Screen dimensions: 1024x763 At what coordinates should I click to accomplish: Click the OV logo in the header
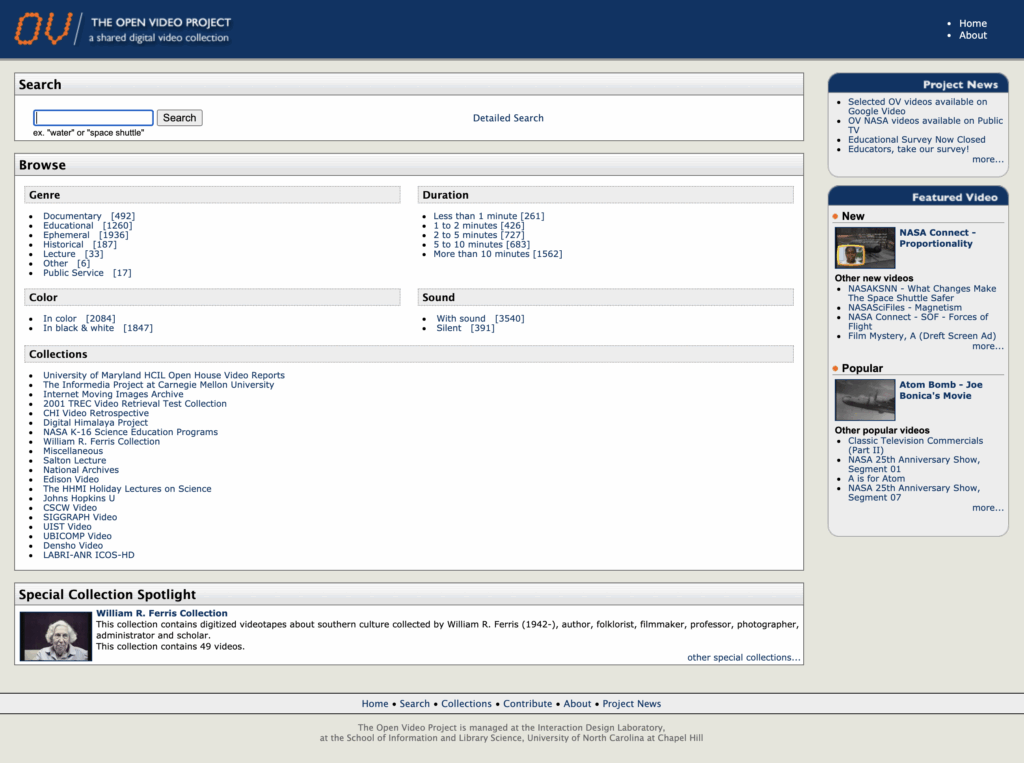43,29
